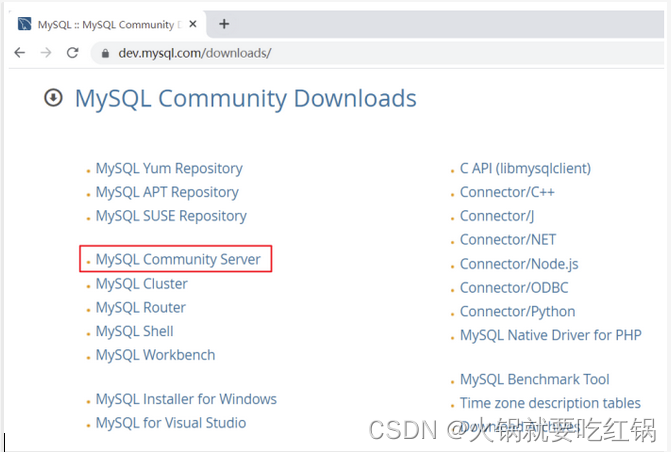Open MySQL Benchmark Tool link
The height and width of the screenshot is (452, 671).
click(534, 379)
